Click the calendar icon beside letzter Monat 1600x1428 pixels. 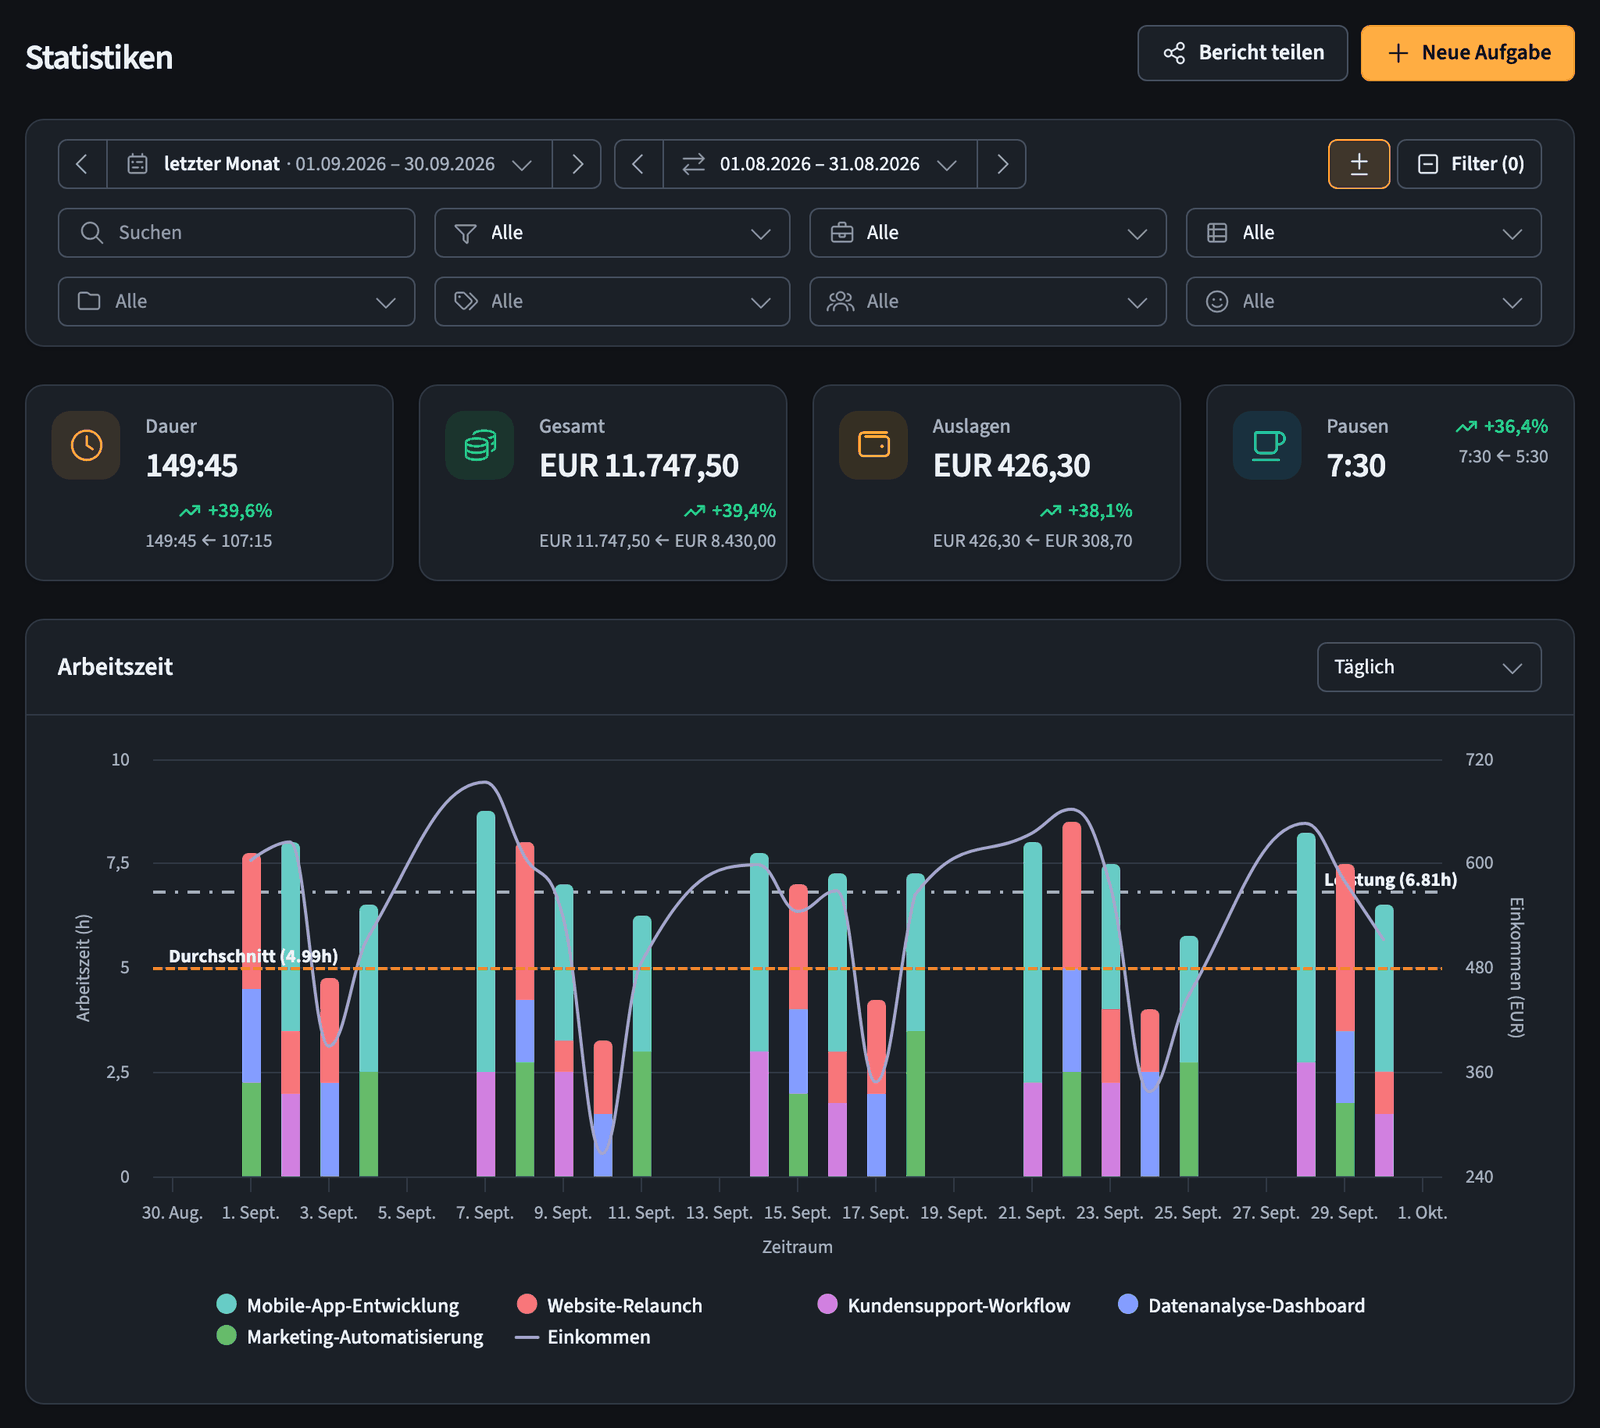[138, 164]
